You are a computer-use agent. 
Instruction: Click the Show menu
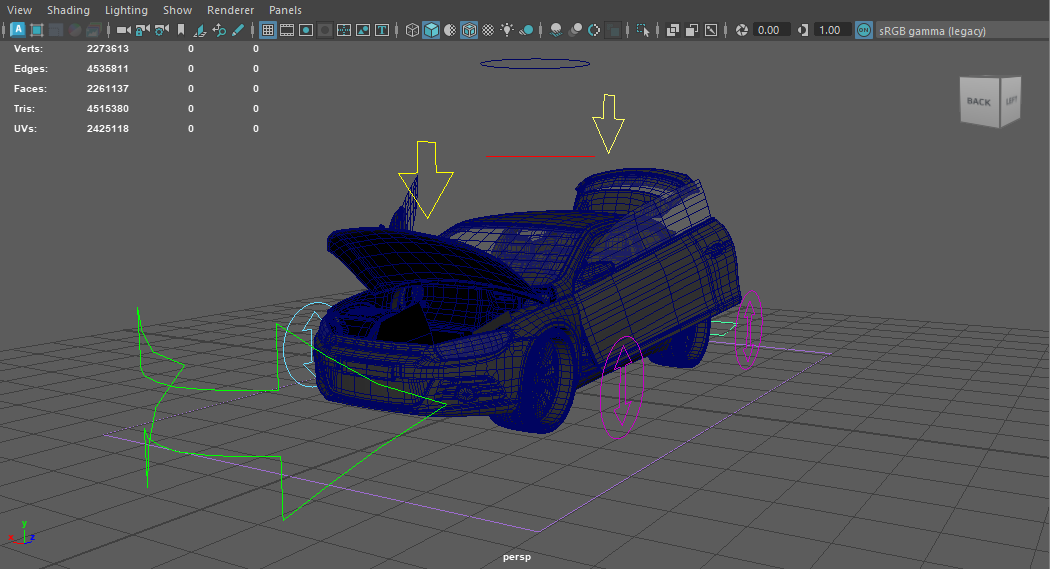[177, 10]
